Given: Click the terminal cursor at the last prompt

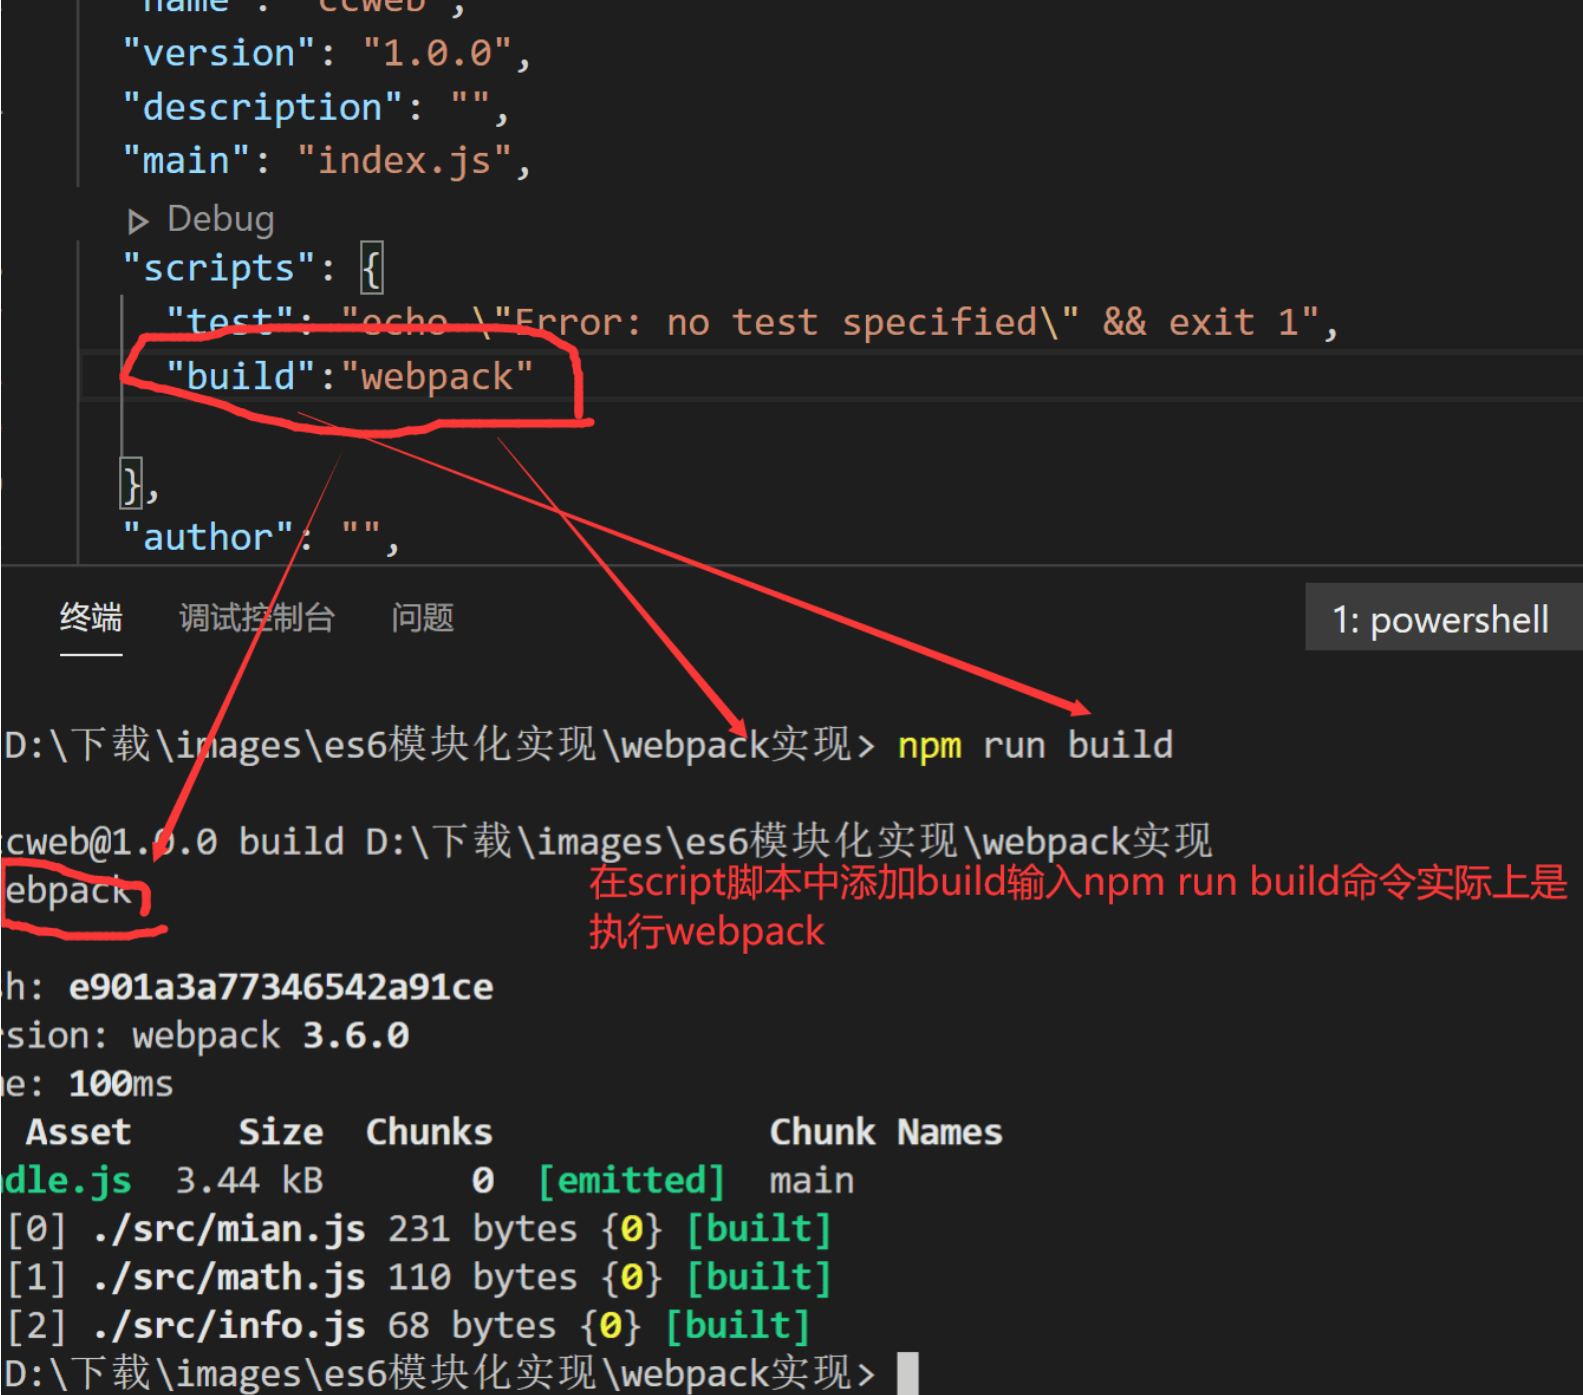Looking at the screenshot, I should (x=907, y=1373).
